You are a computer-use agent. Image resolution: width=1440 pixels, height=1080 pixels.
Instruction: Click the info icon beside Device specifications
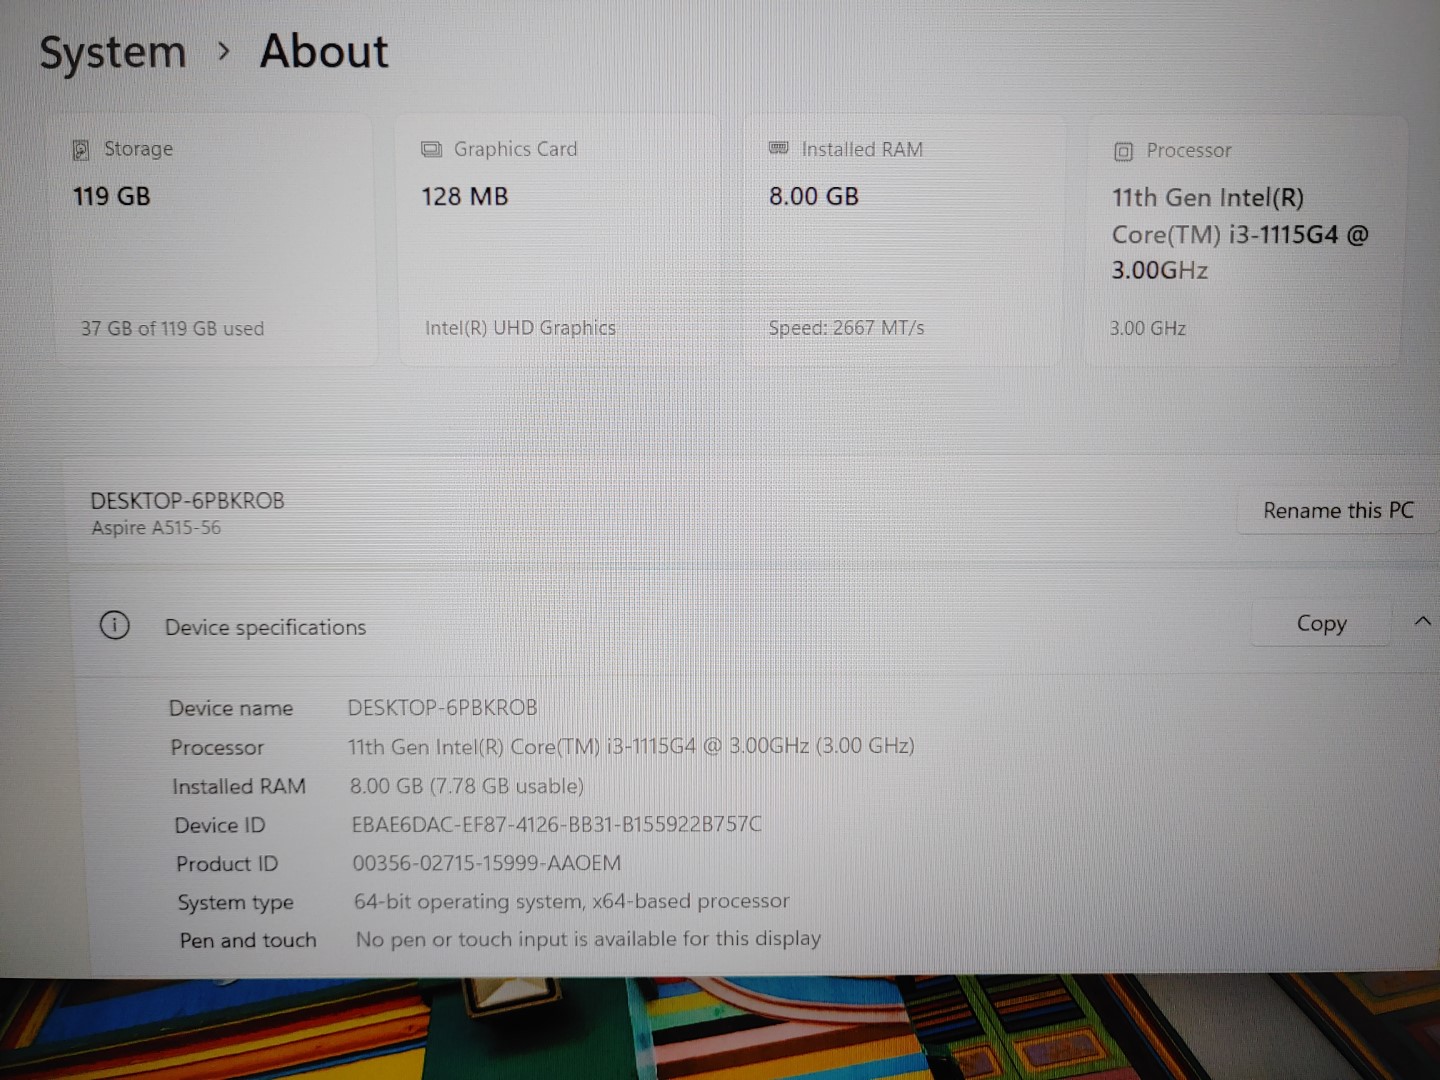click(115, 625)
